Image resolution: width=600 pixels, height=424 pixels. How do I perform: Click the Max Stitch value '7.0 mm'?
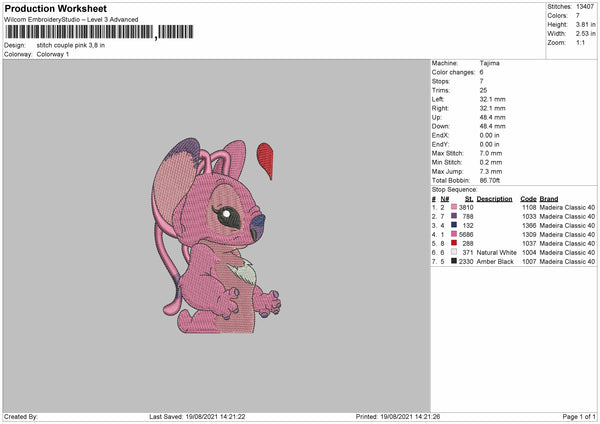click(x=491, y=153)
